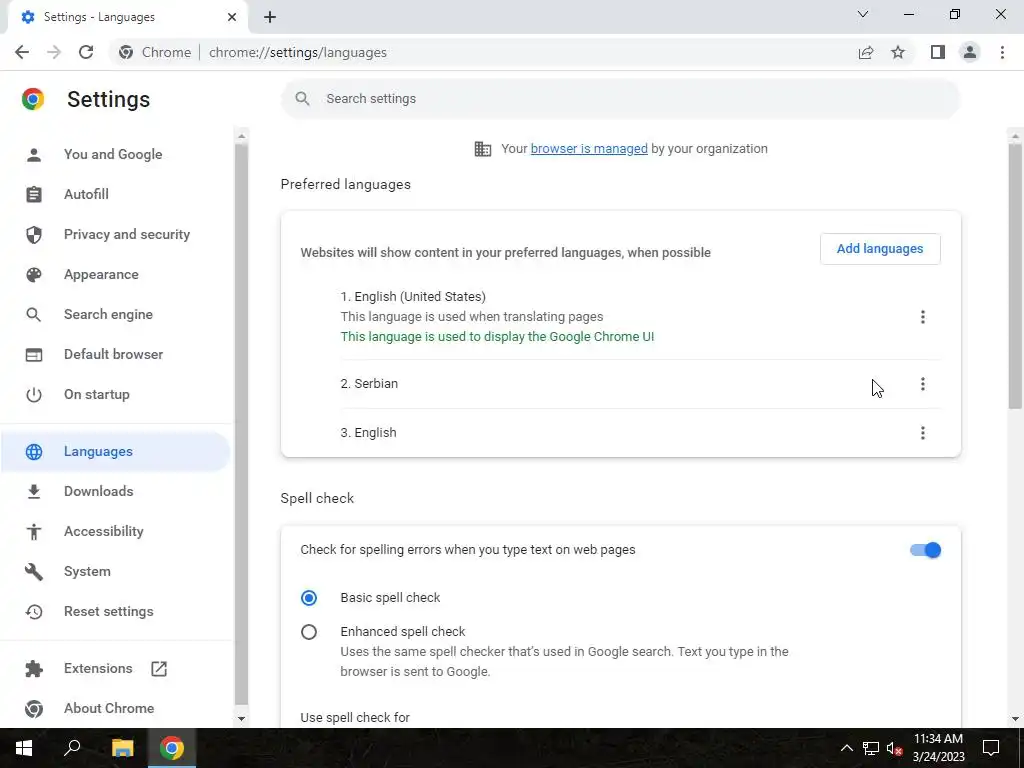Open the side panel icon
Viewport: 1024px width, 768px height.
point(938,52)
